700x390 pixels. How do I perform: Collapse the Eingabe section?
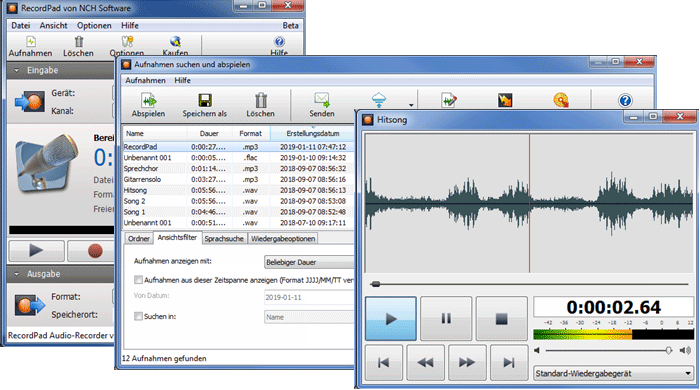[x=17, y=71]
